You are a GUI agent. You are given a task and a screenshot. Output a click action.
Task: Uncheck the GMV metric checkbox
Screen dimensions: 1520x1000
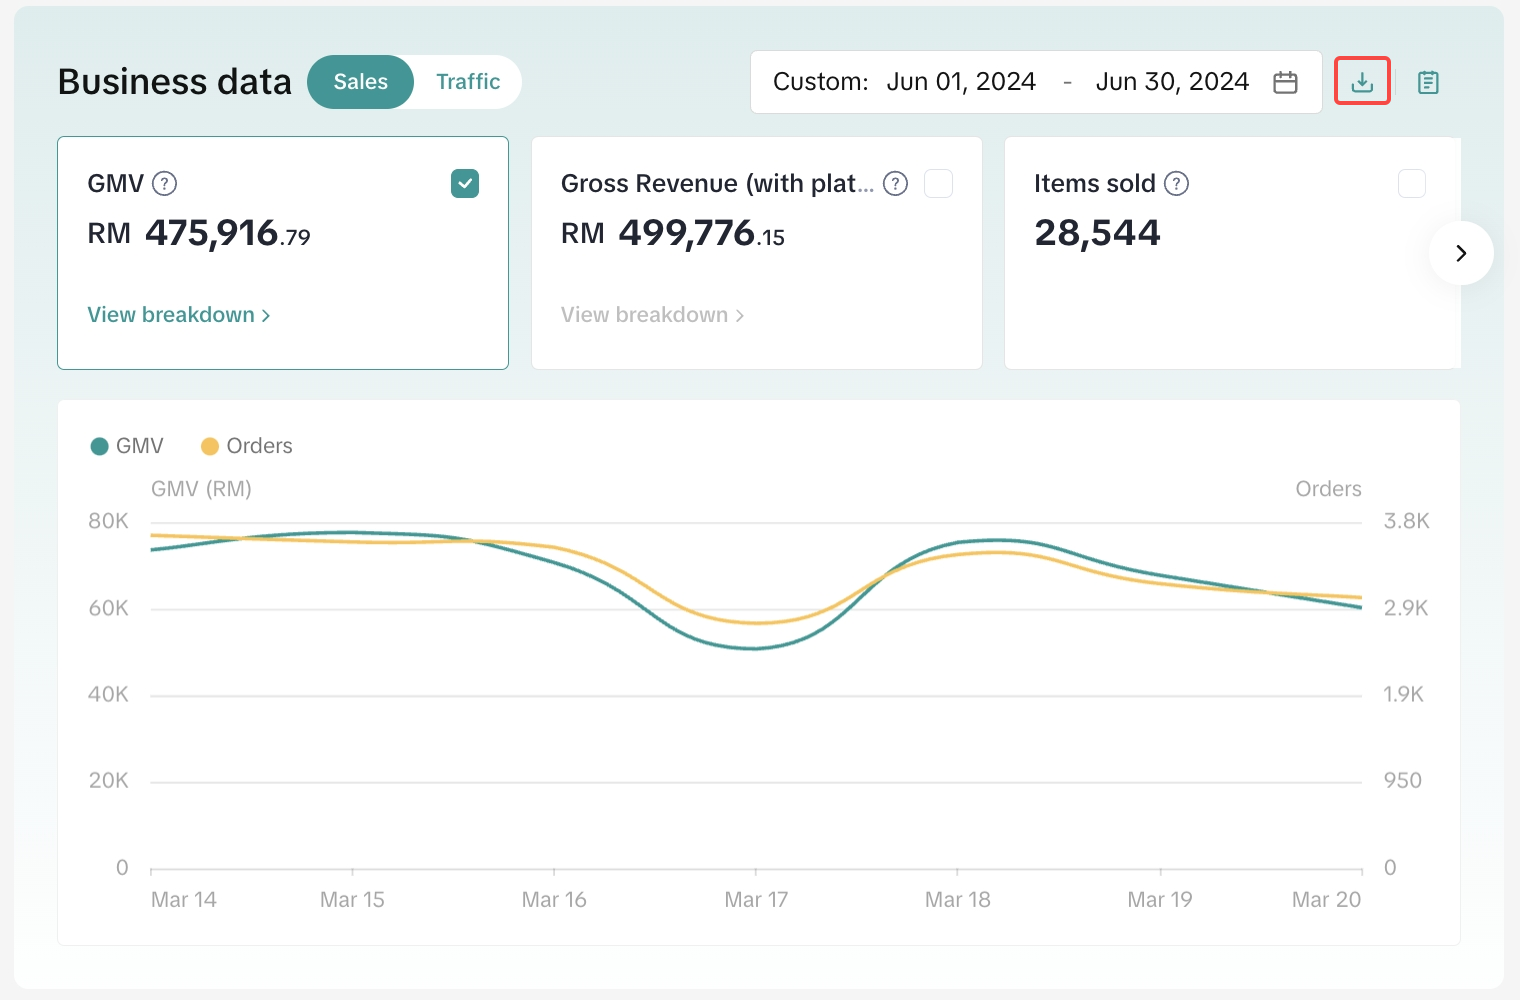(x=465, y=184)
